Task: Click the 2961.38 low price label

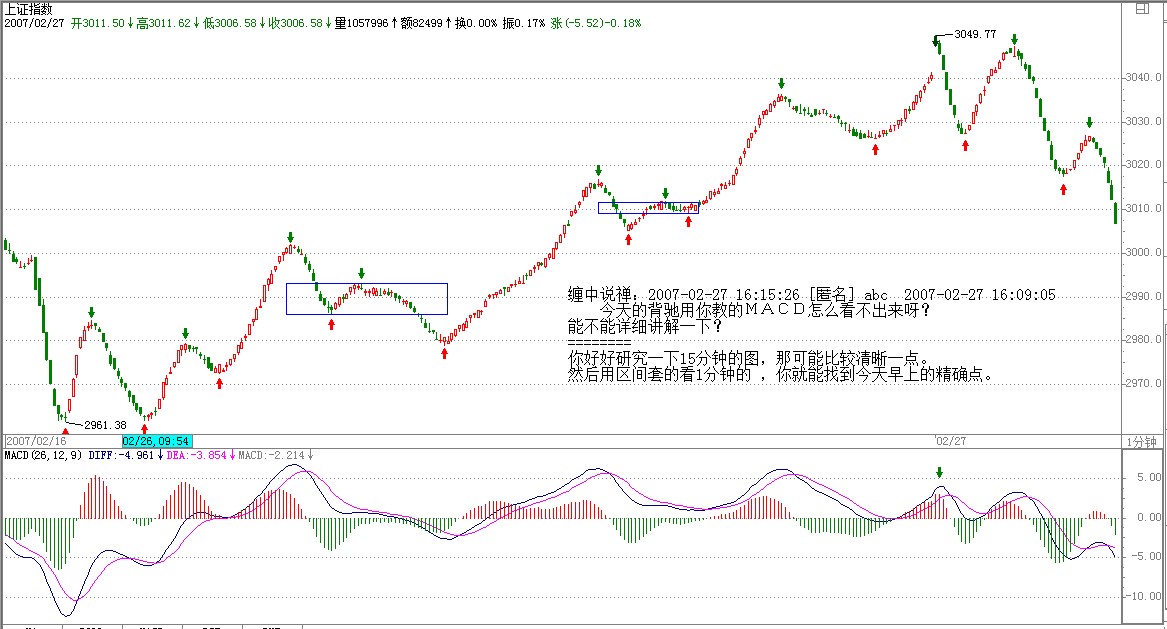Action: coord(105,425)
